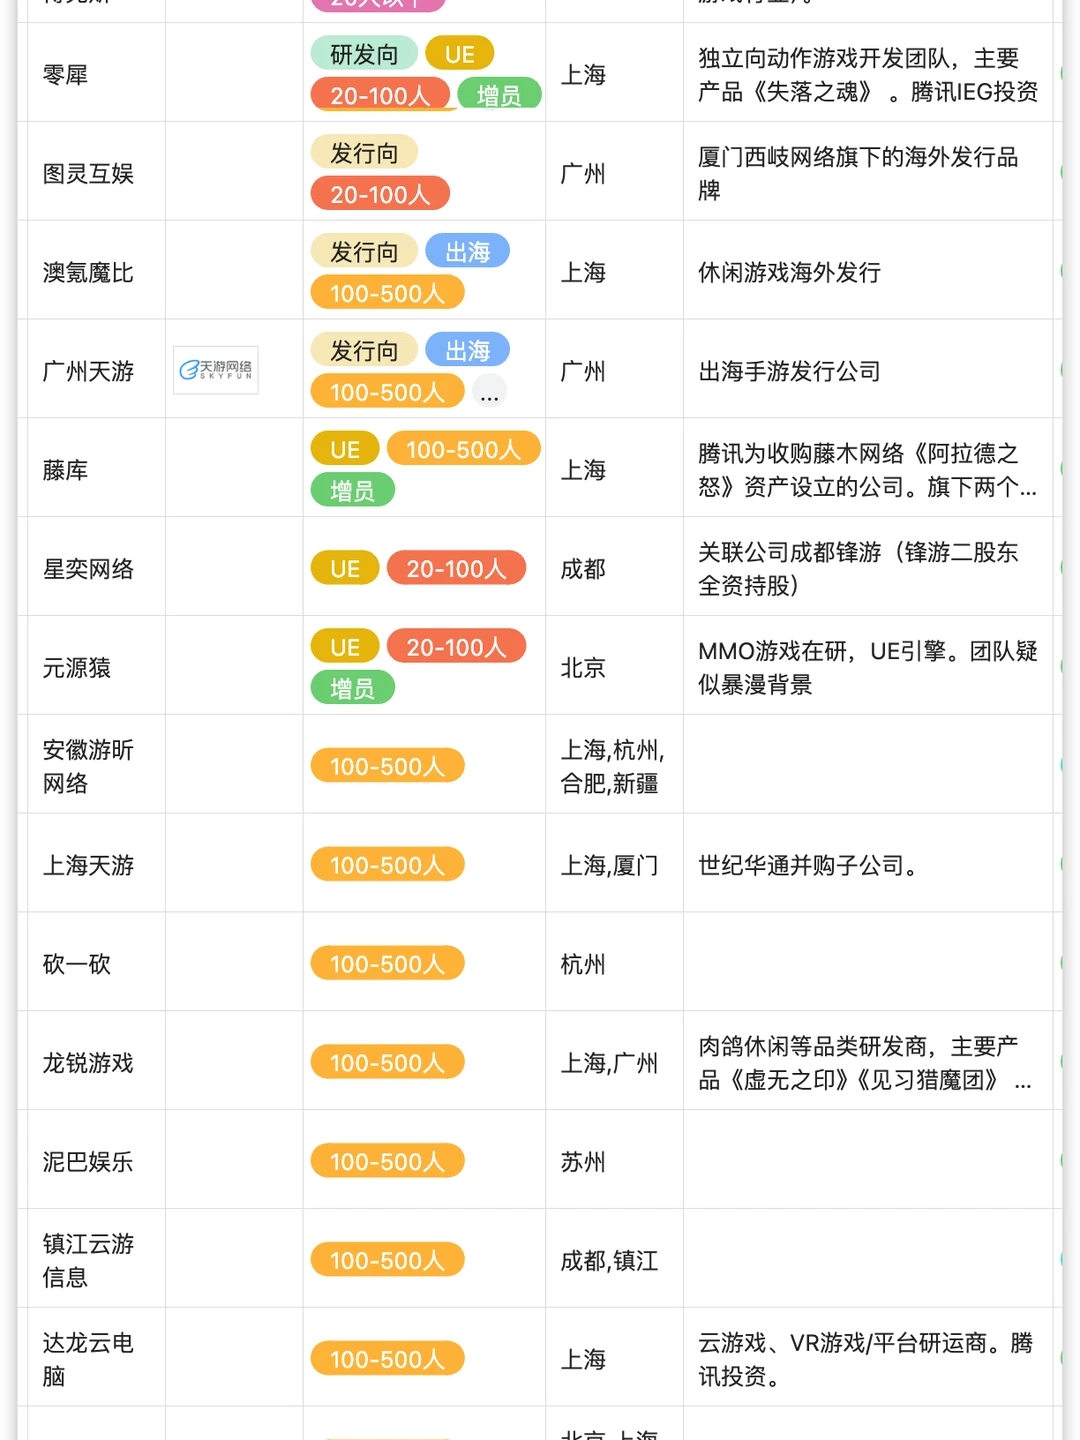
Task: Click the city cell 上海,杭州,合肥,新疆
Action: tap(612, 767)
